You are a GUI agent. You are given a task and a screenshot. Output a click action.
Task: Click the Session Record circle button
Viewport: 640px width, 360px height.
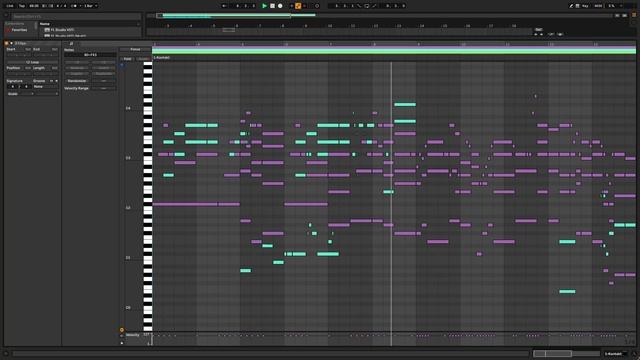tap(317, 6)
